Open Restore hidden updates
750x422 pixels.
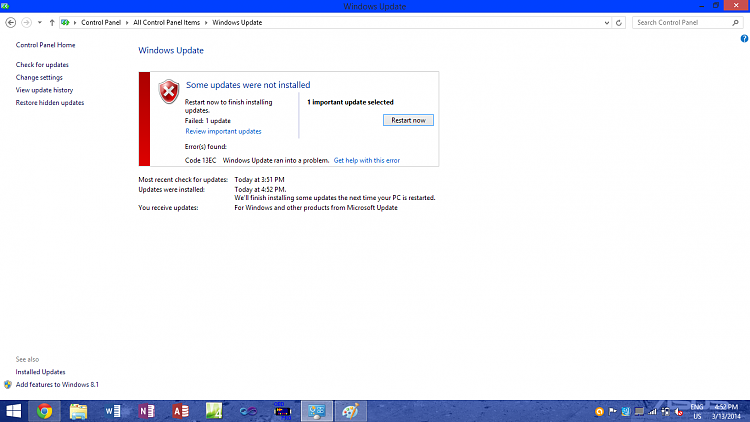50,103
